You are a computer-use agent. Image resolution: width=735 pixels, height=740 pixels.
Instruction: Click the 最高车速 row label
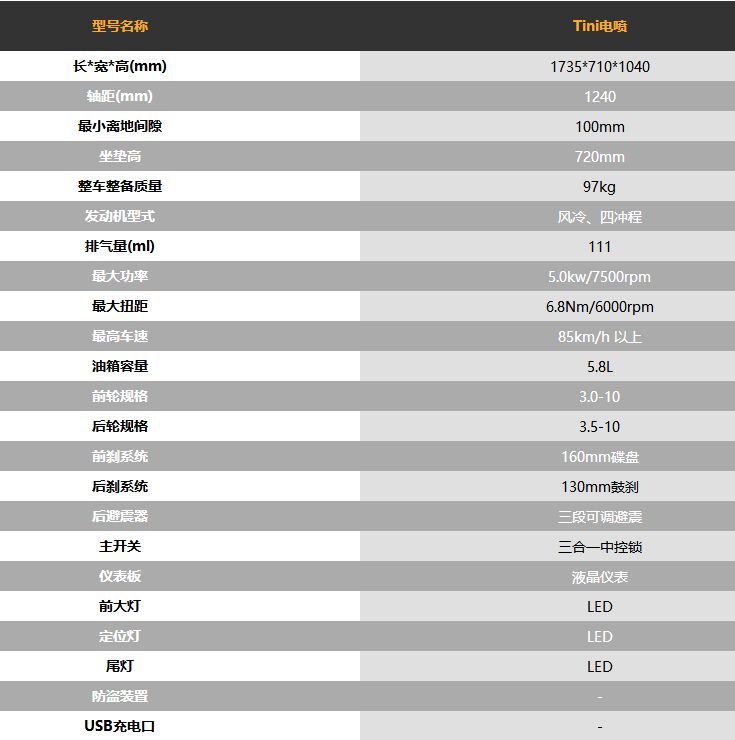tap(120, 336)
